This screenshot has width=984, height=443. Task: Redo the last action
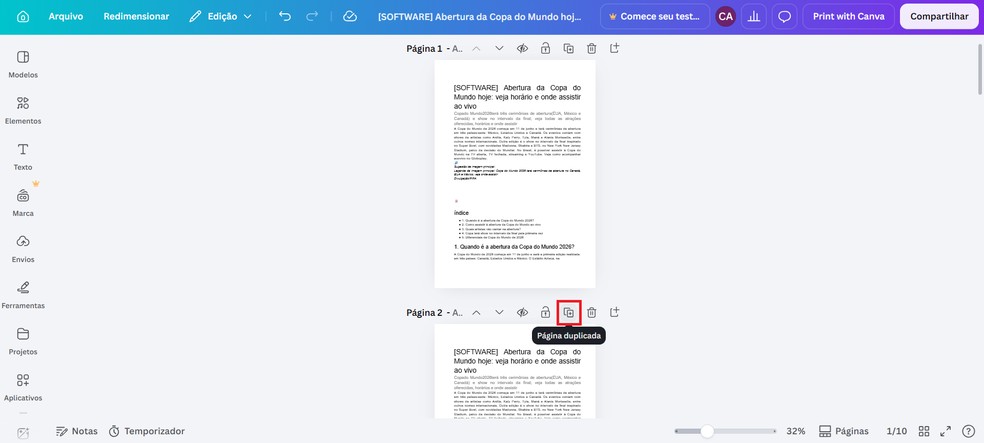(312, 17)
